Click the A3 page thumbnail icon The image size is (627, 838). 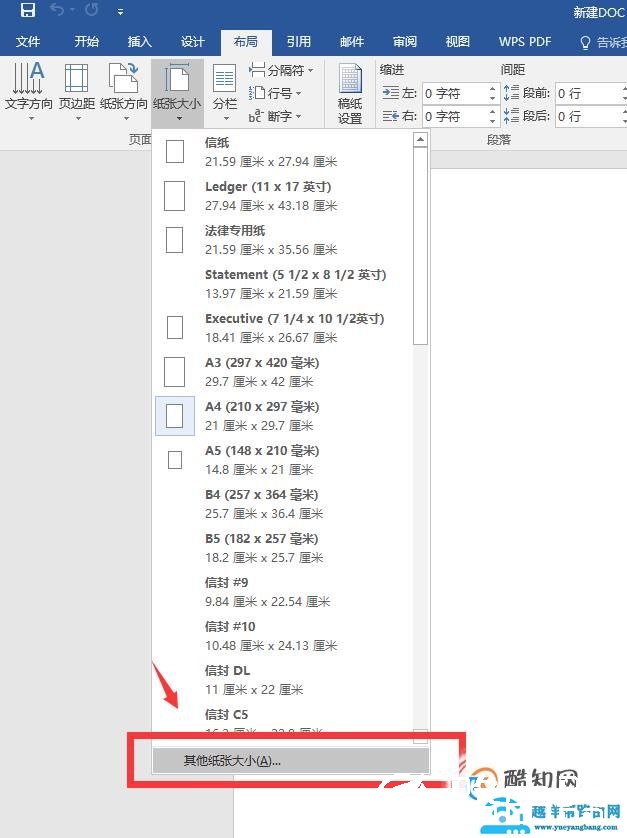point(174,371)
